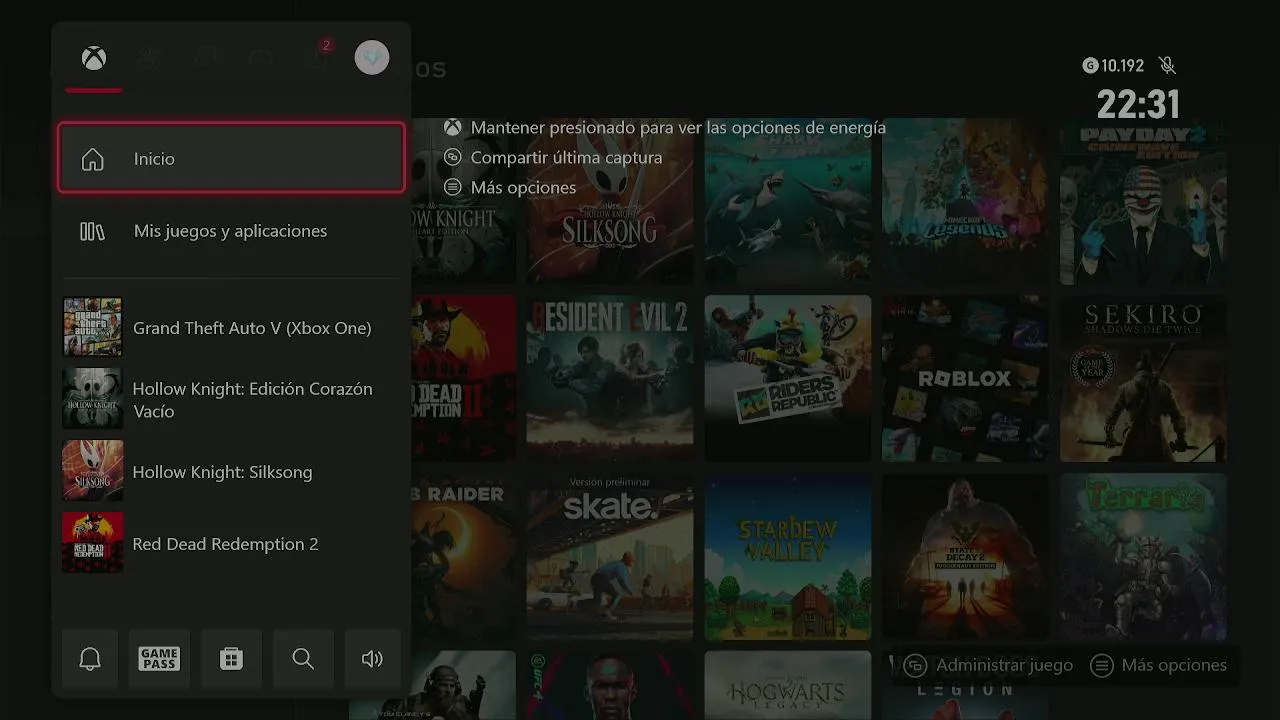Open the Resident Evil 2 tile
Image resolution: width=1280 pixels, height=720 pixels.
[x=610, y=378]
